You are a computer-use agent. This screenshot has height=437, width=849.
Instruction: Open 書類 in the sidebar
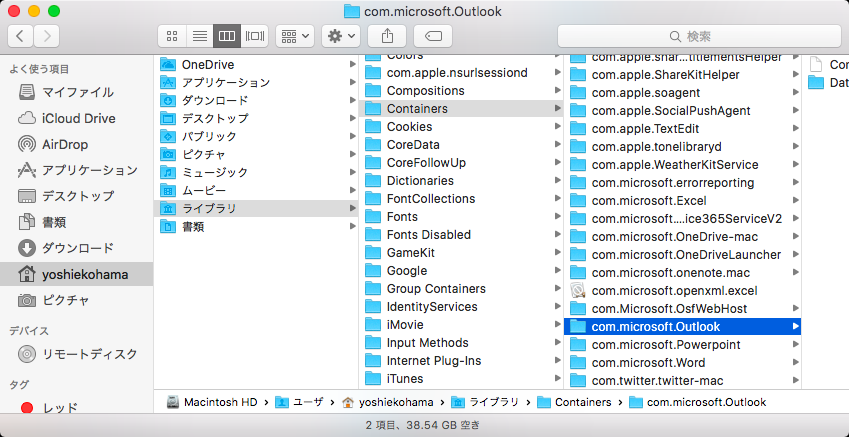click(x=76, y=222)
